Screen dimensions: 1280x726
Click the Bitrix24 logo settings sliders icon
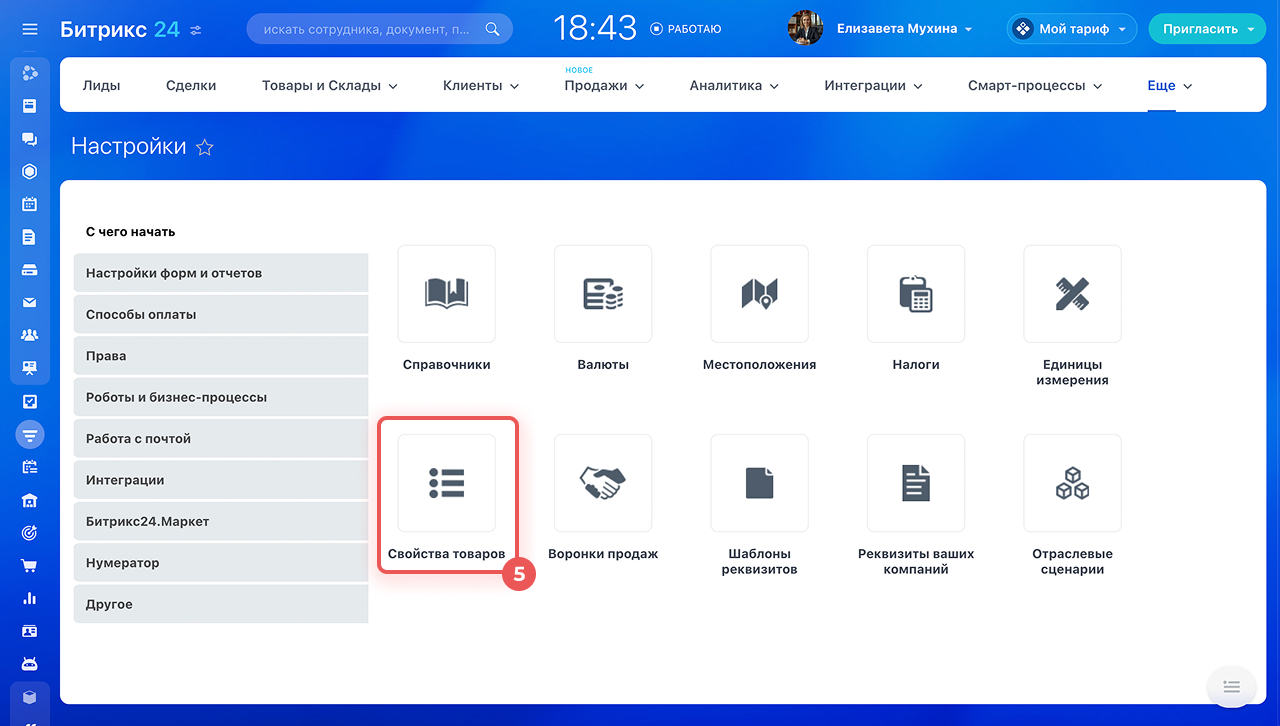tap(196, 30)
